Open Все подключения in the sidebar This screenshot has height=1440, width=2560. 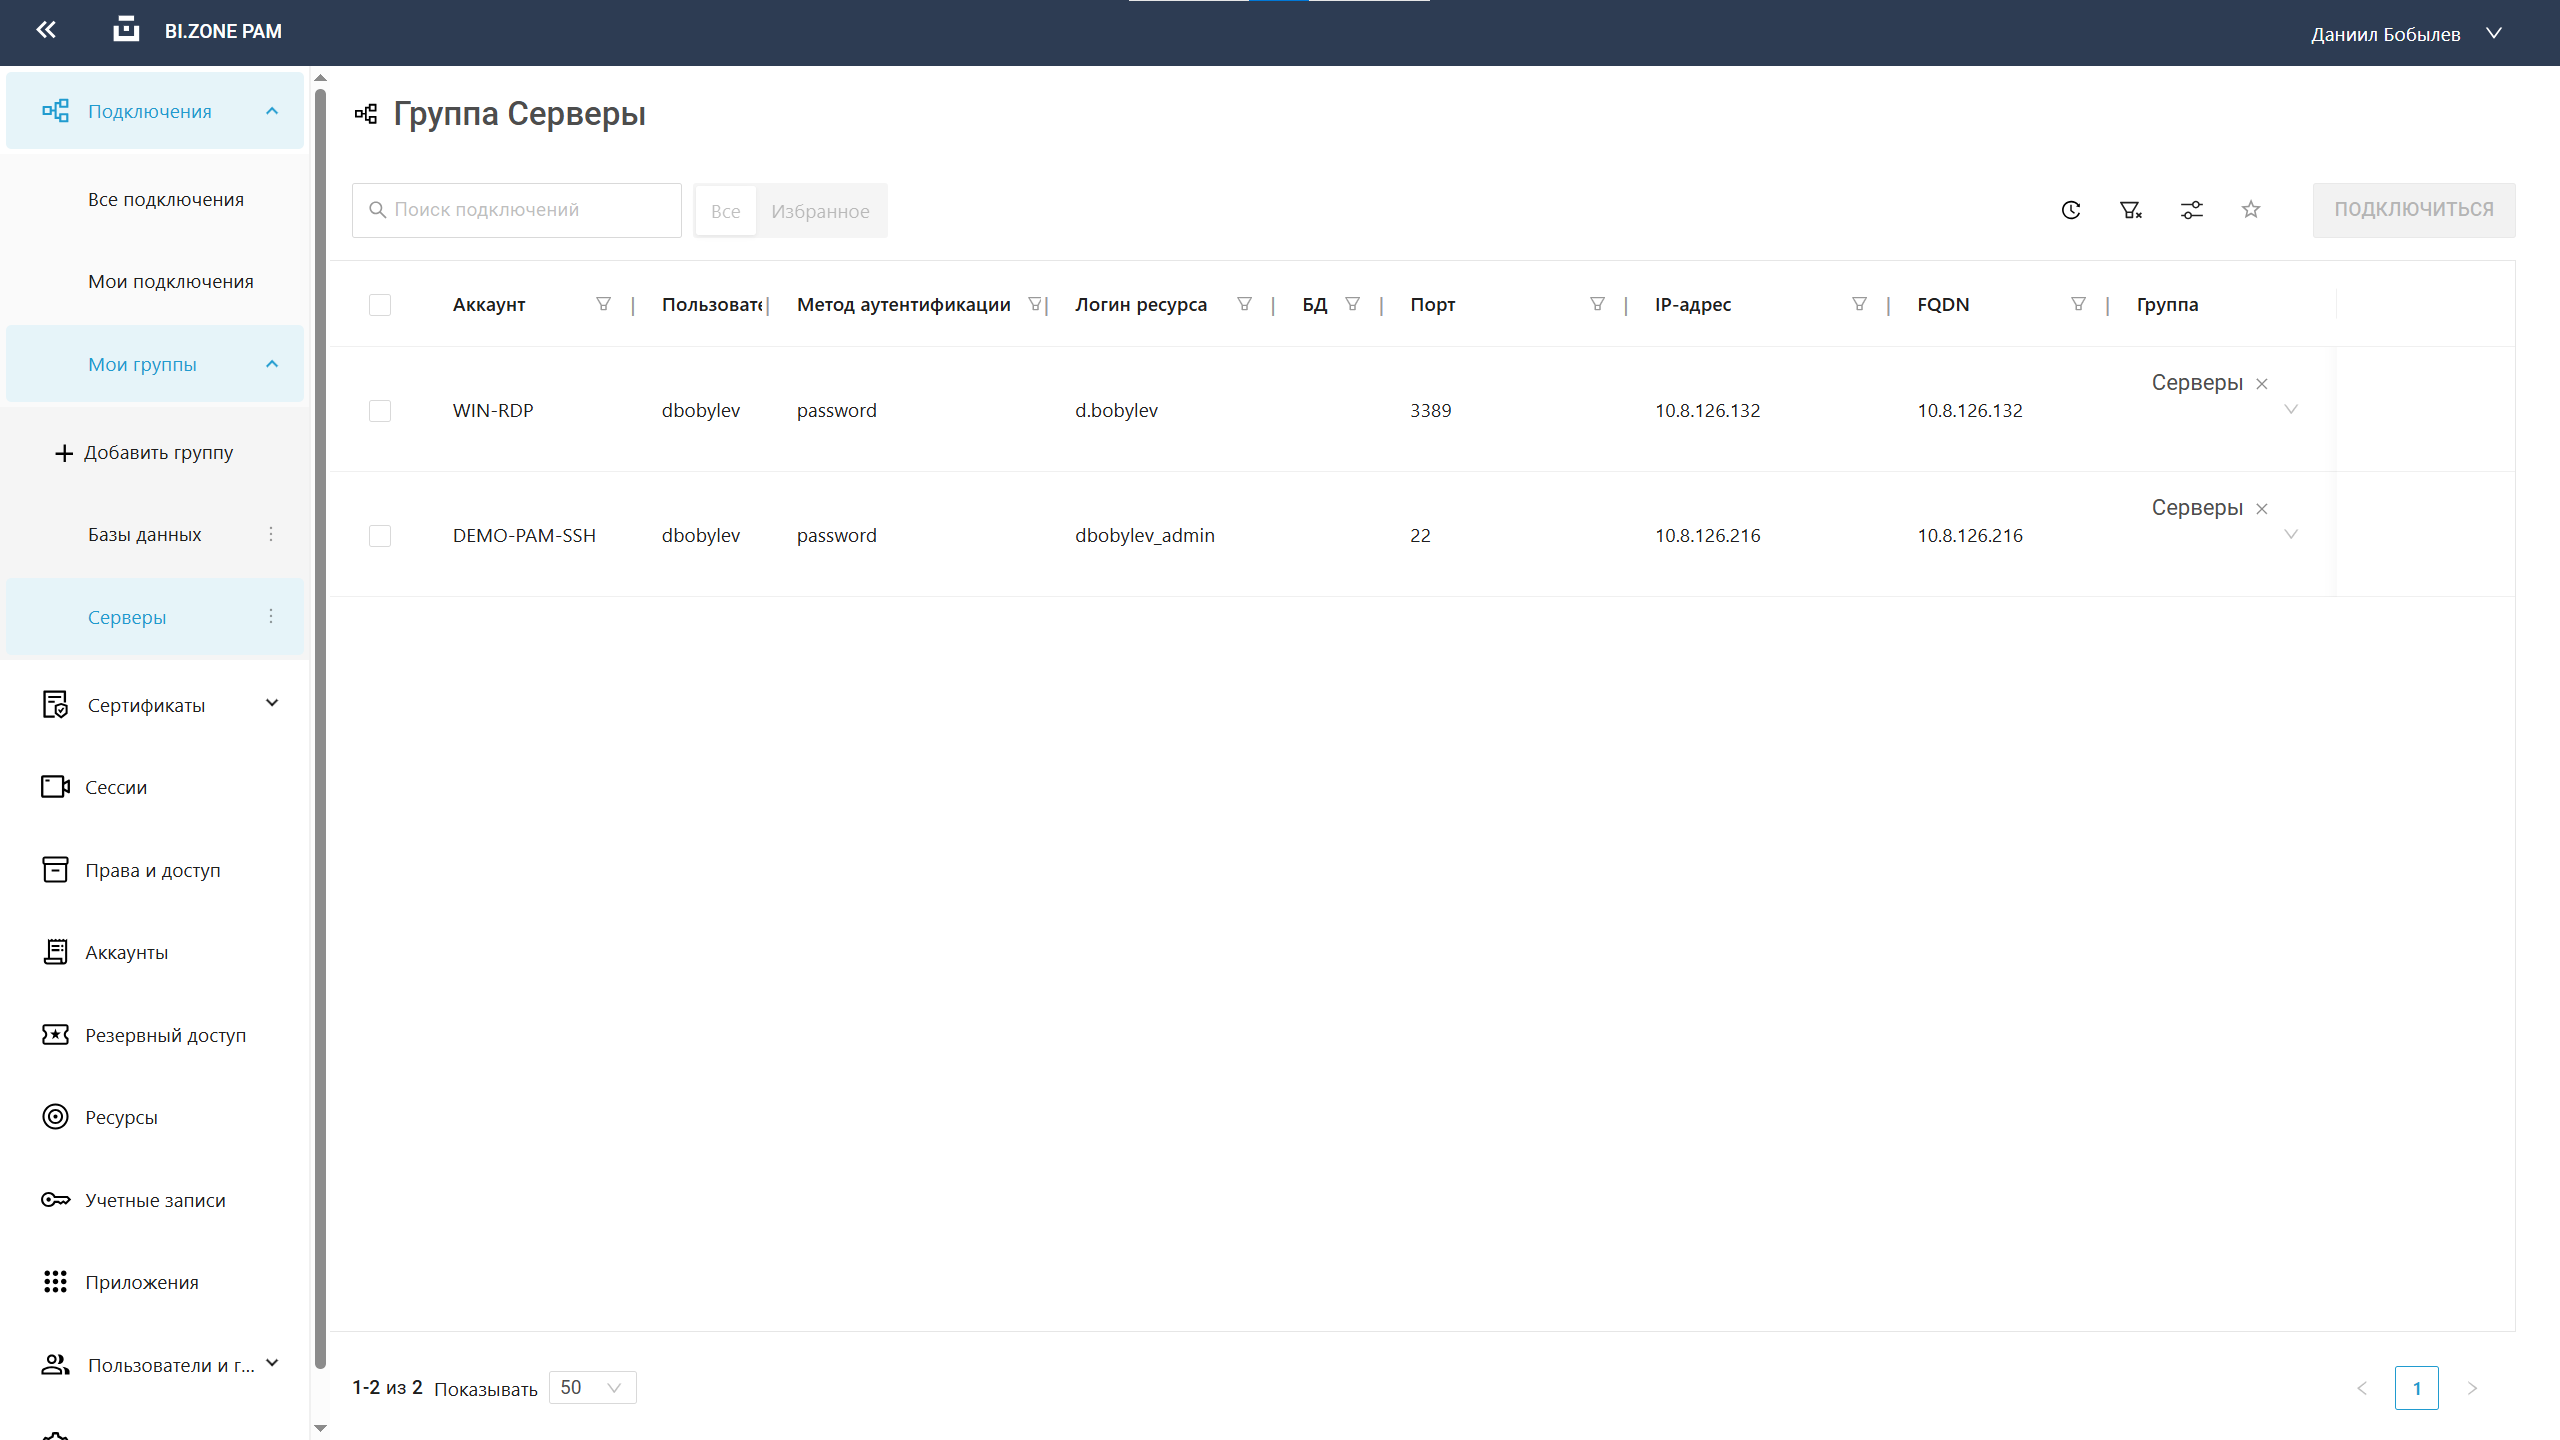pyautogui.click(x=166, y=199)
